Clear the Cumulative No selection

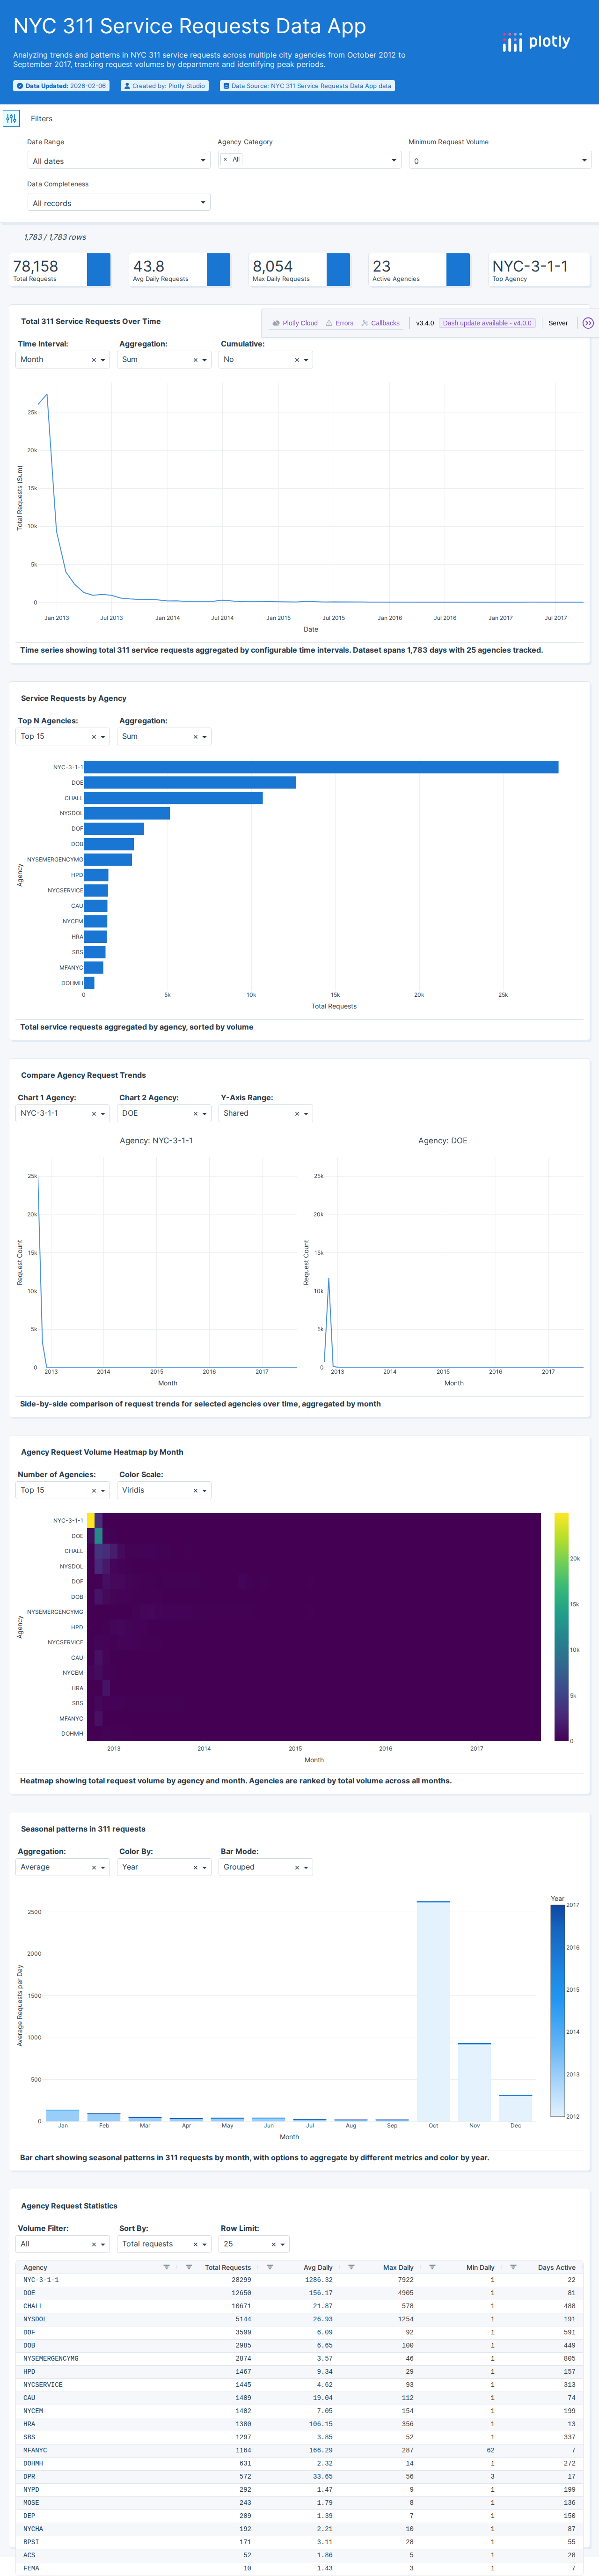296,360
